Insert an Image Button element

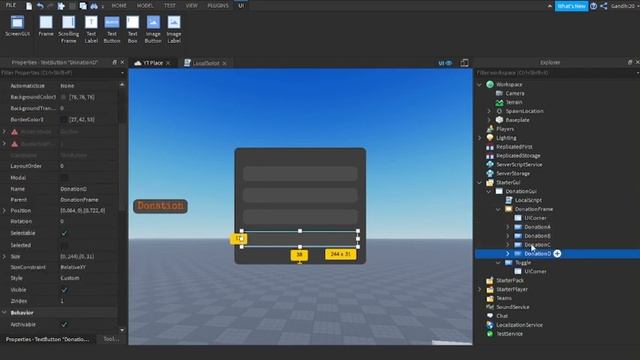pos(153,29)
